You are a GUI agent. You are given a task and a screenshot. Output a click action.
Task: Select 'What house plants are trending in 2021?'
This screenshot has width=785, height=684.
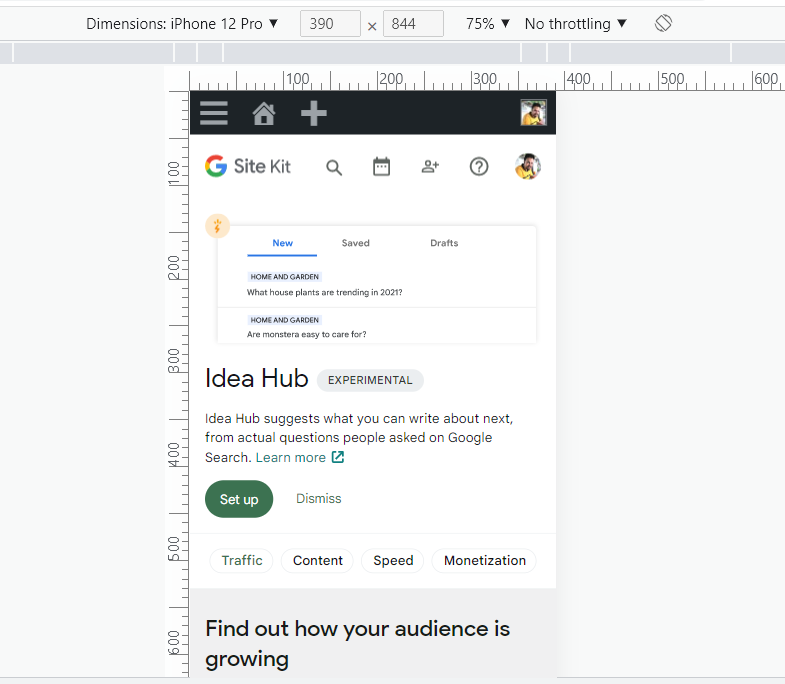(324, 292)
